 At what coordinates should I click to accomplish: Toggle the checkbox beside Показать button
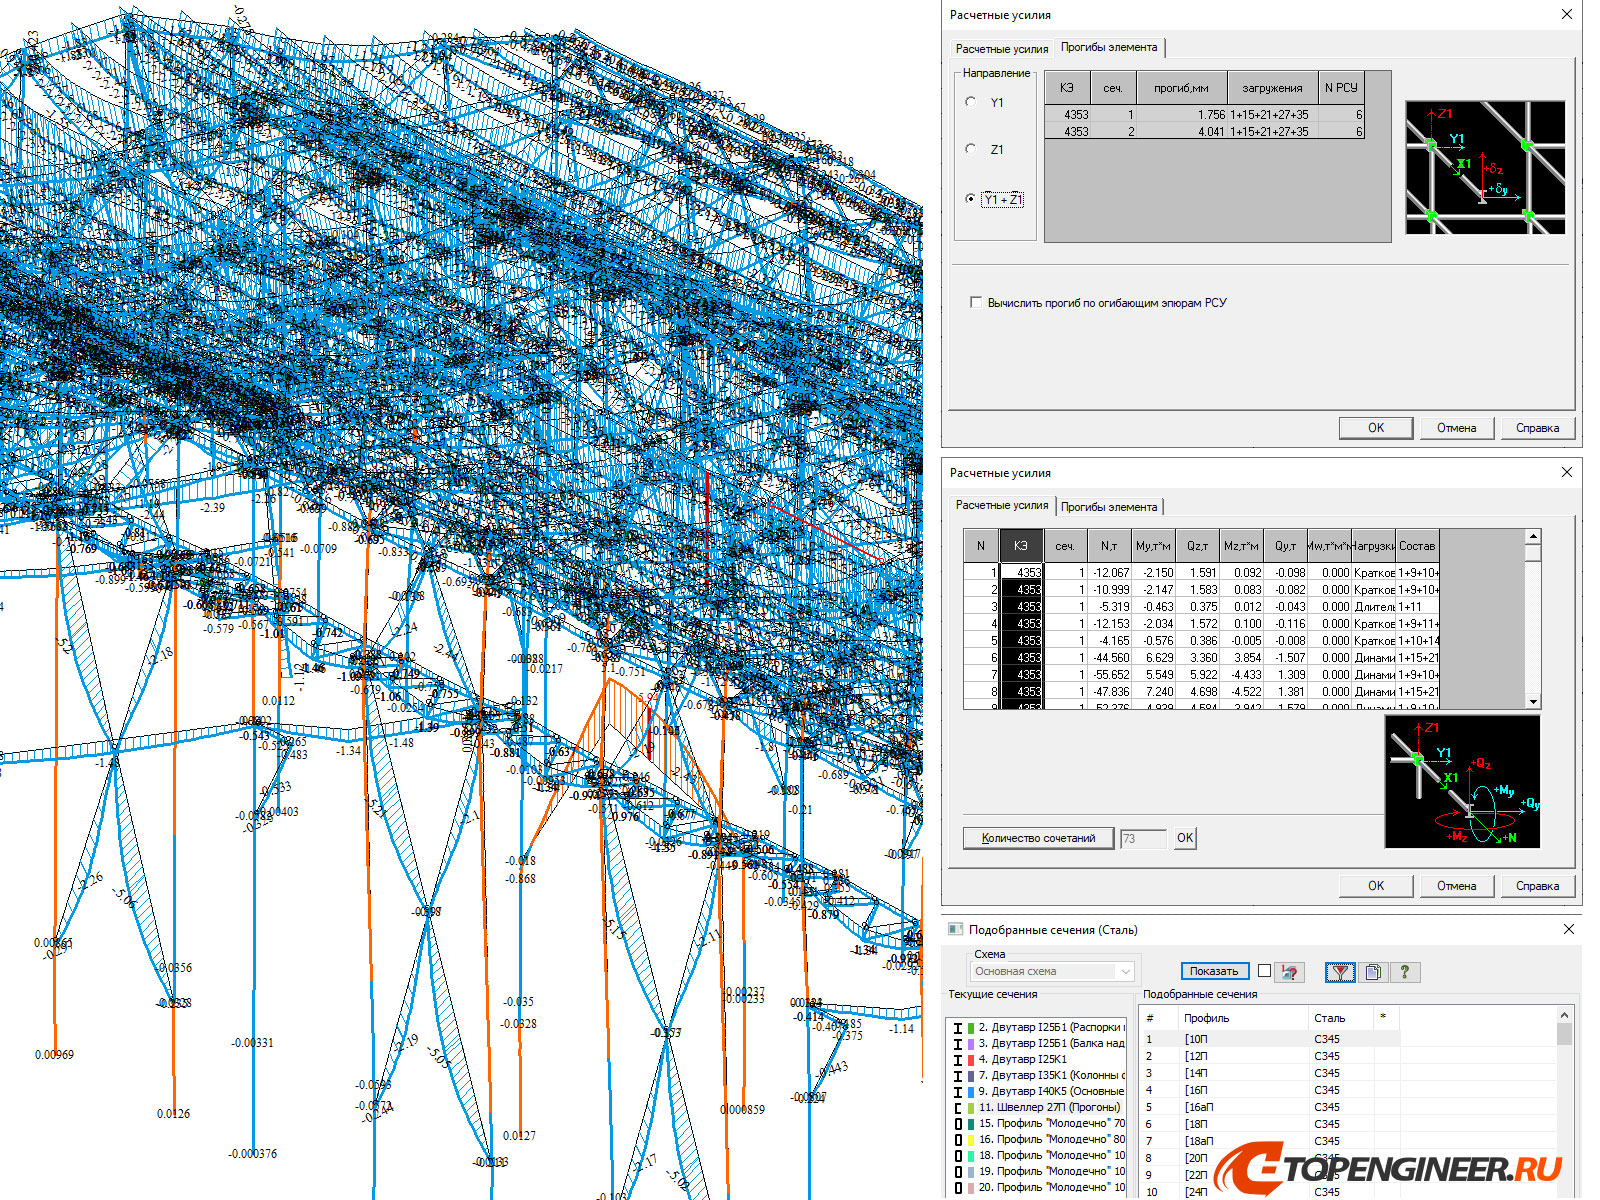pyautogui.click(x=1264, y=971)
